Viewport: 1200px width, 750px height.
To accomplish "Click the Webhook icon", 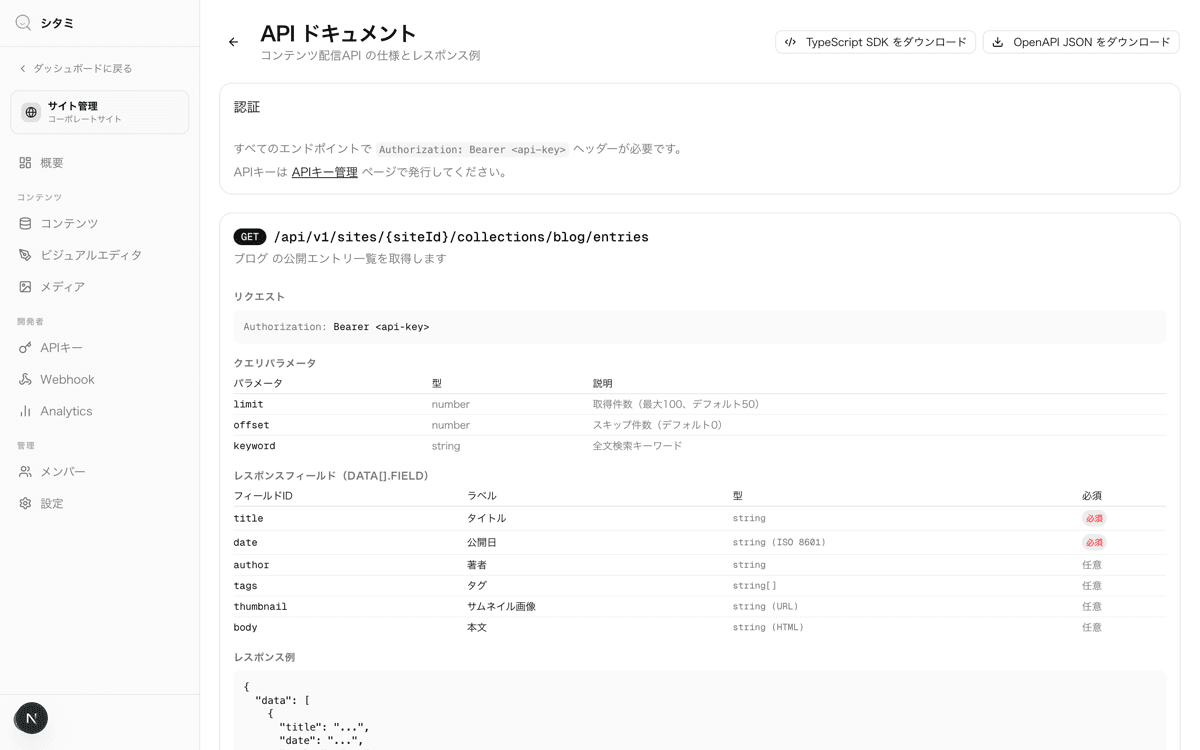I will coord(25,379).
